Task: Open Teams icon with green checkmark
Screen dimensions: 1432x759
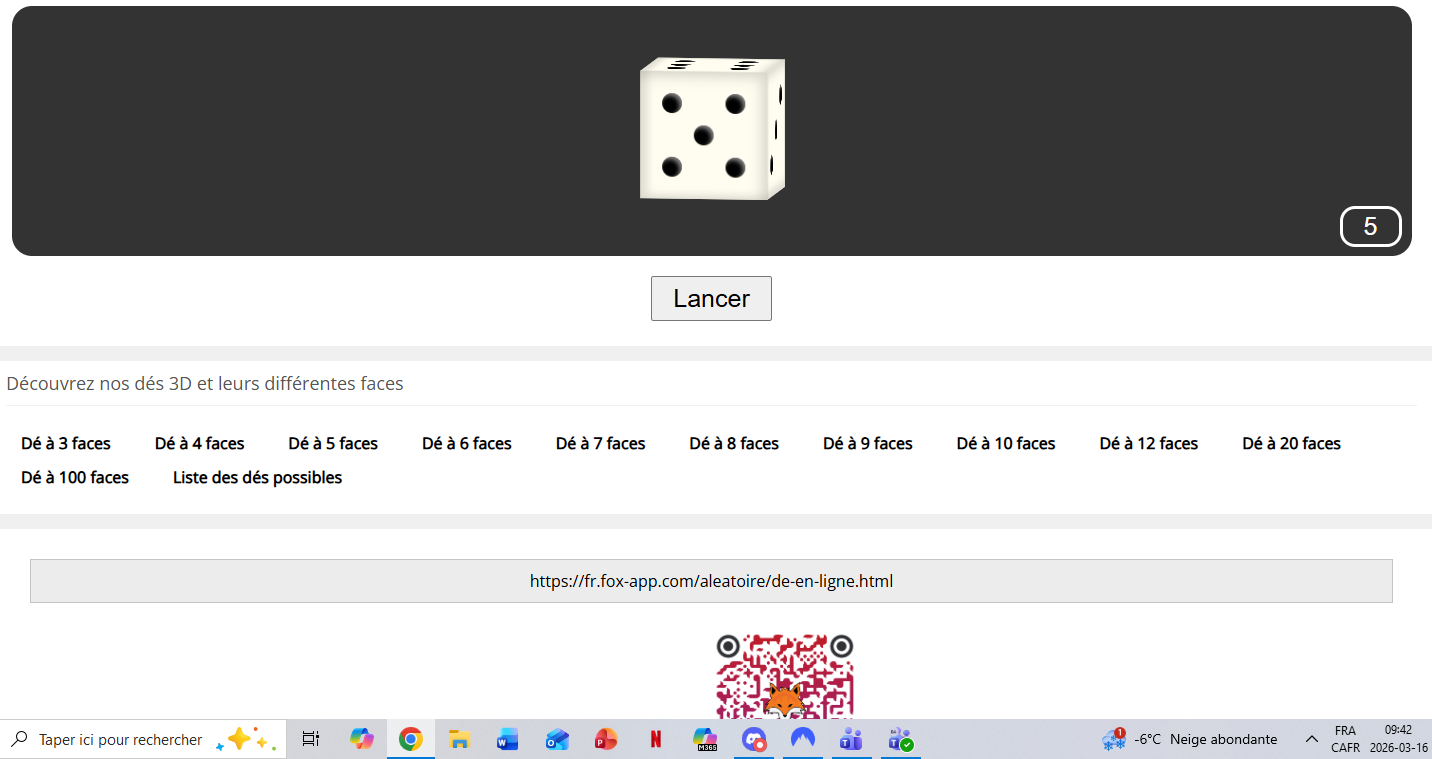Action: 901,739
